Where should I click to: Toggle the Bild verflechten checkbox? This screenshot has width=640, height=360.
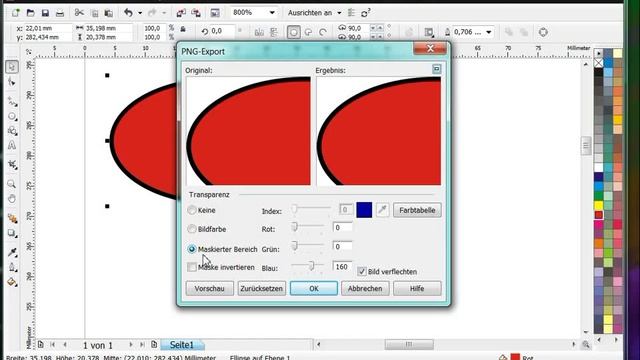pos(362,271)
